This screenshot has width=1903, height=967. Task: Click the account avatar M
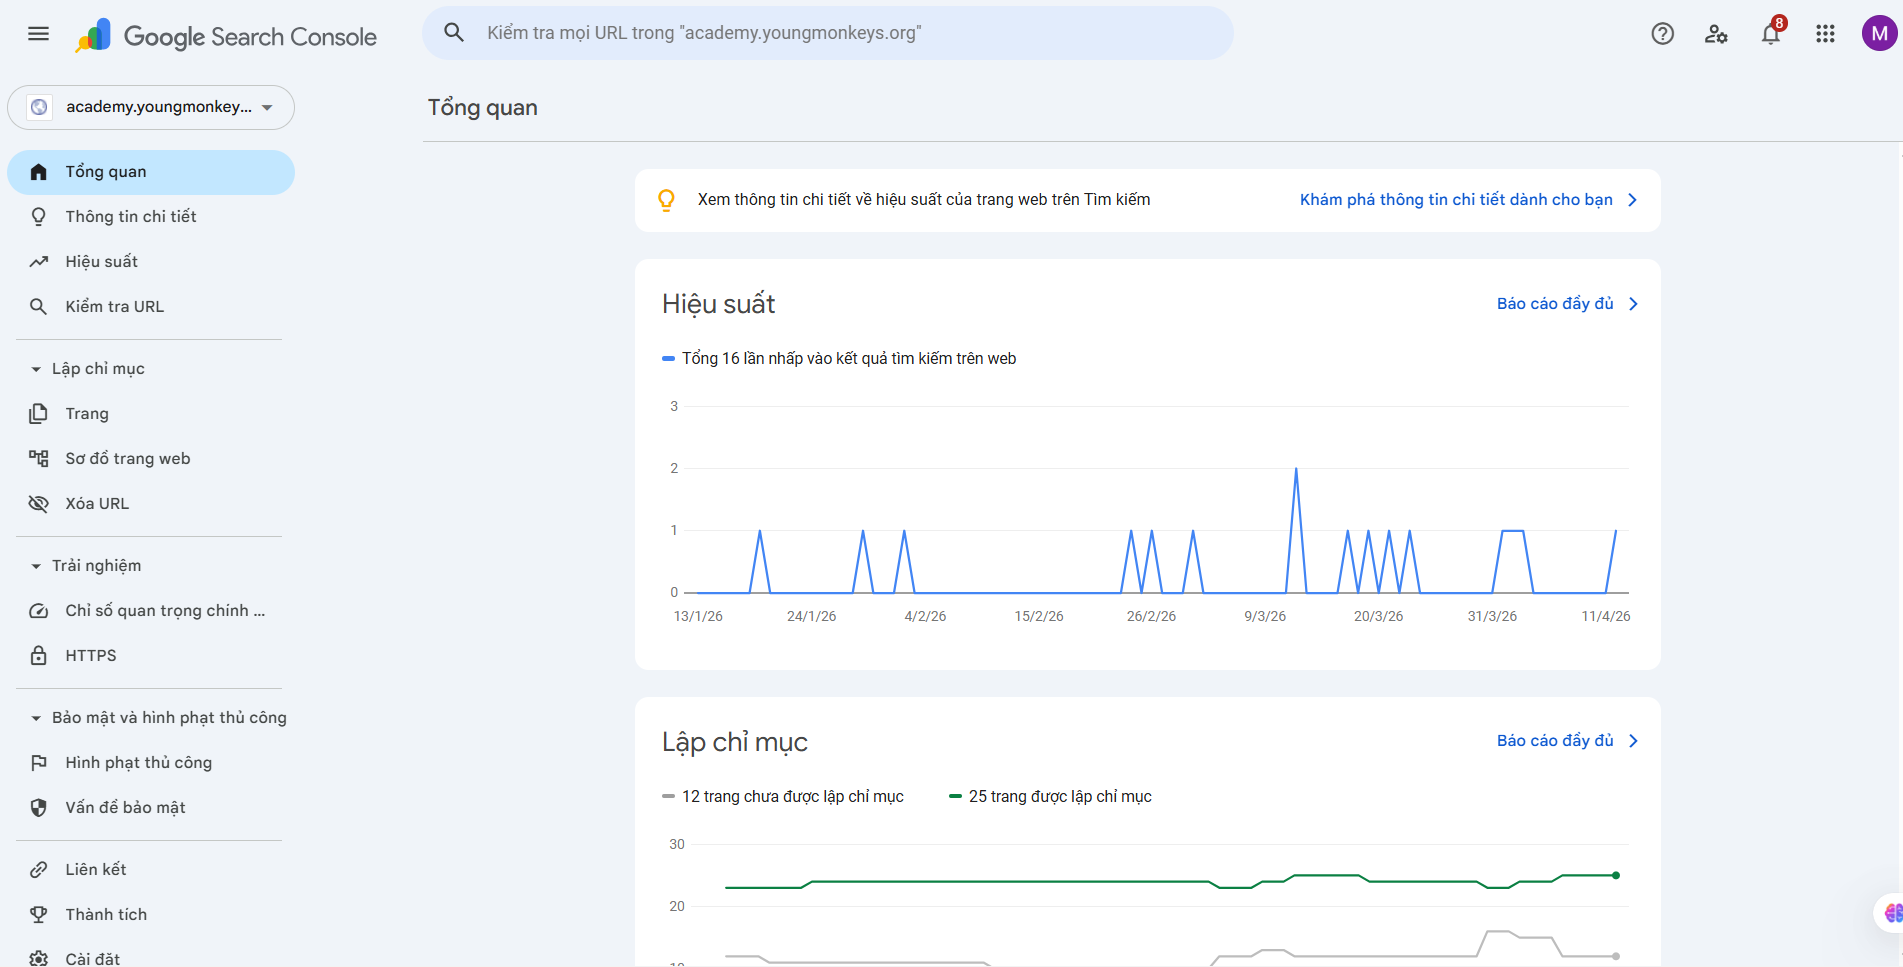(1879, 34)
